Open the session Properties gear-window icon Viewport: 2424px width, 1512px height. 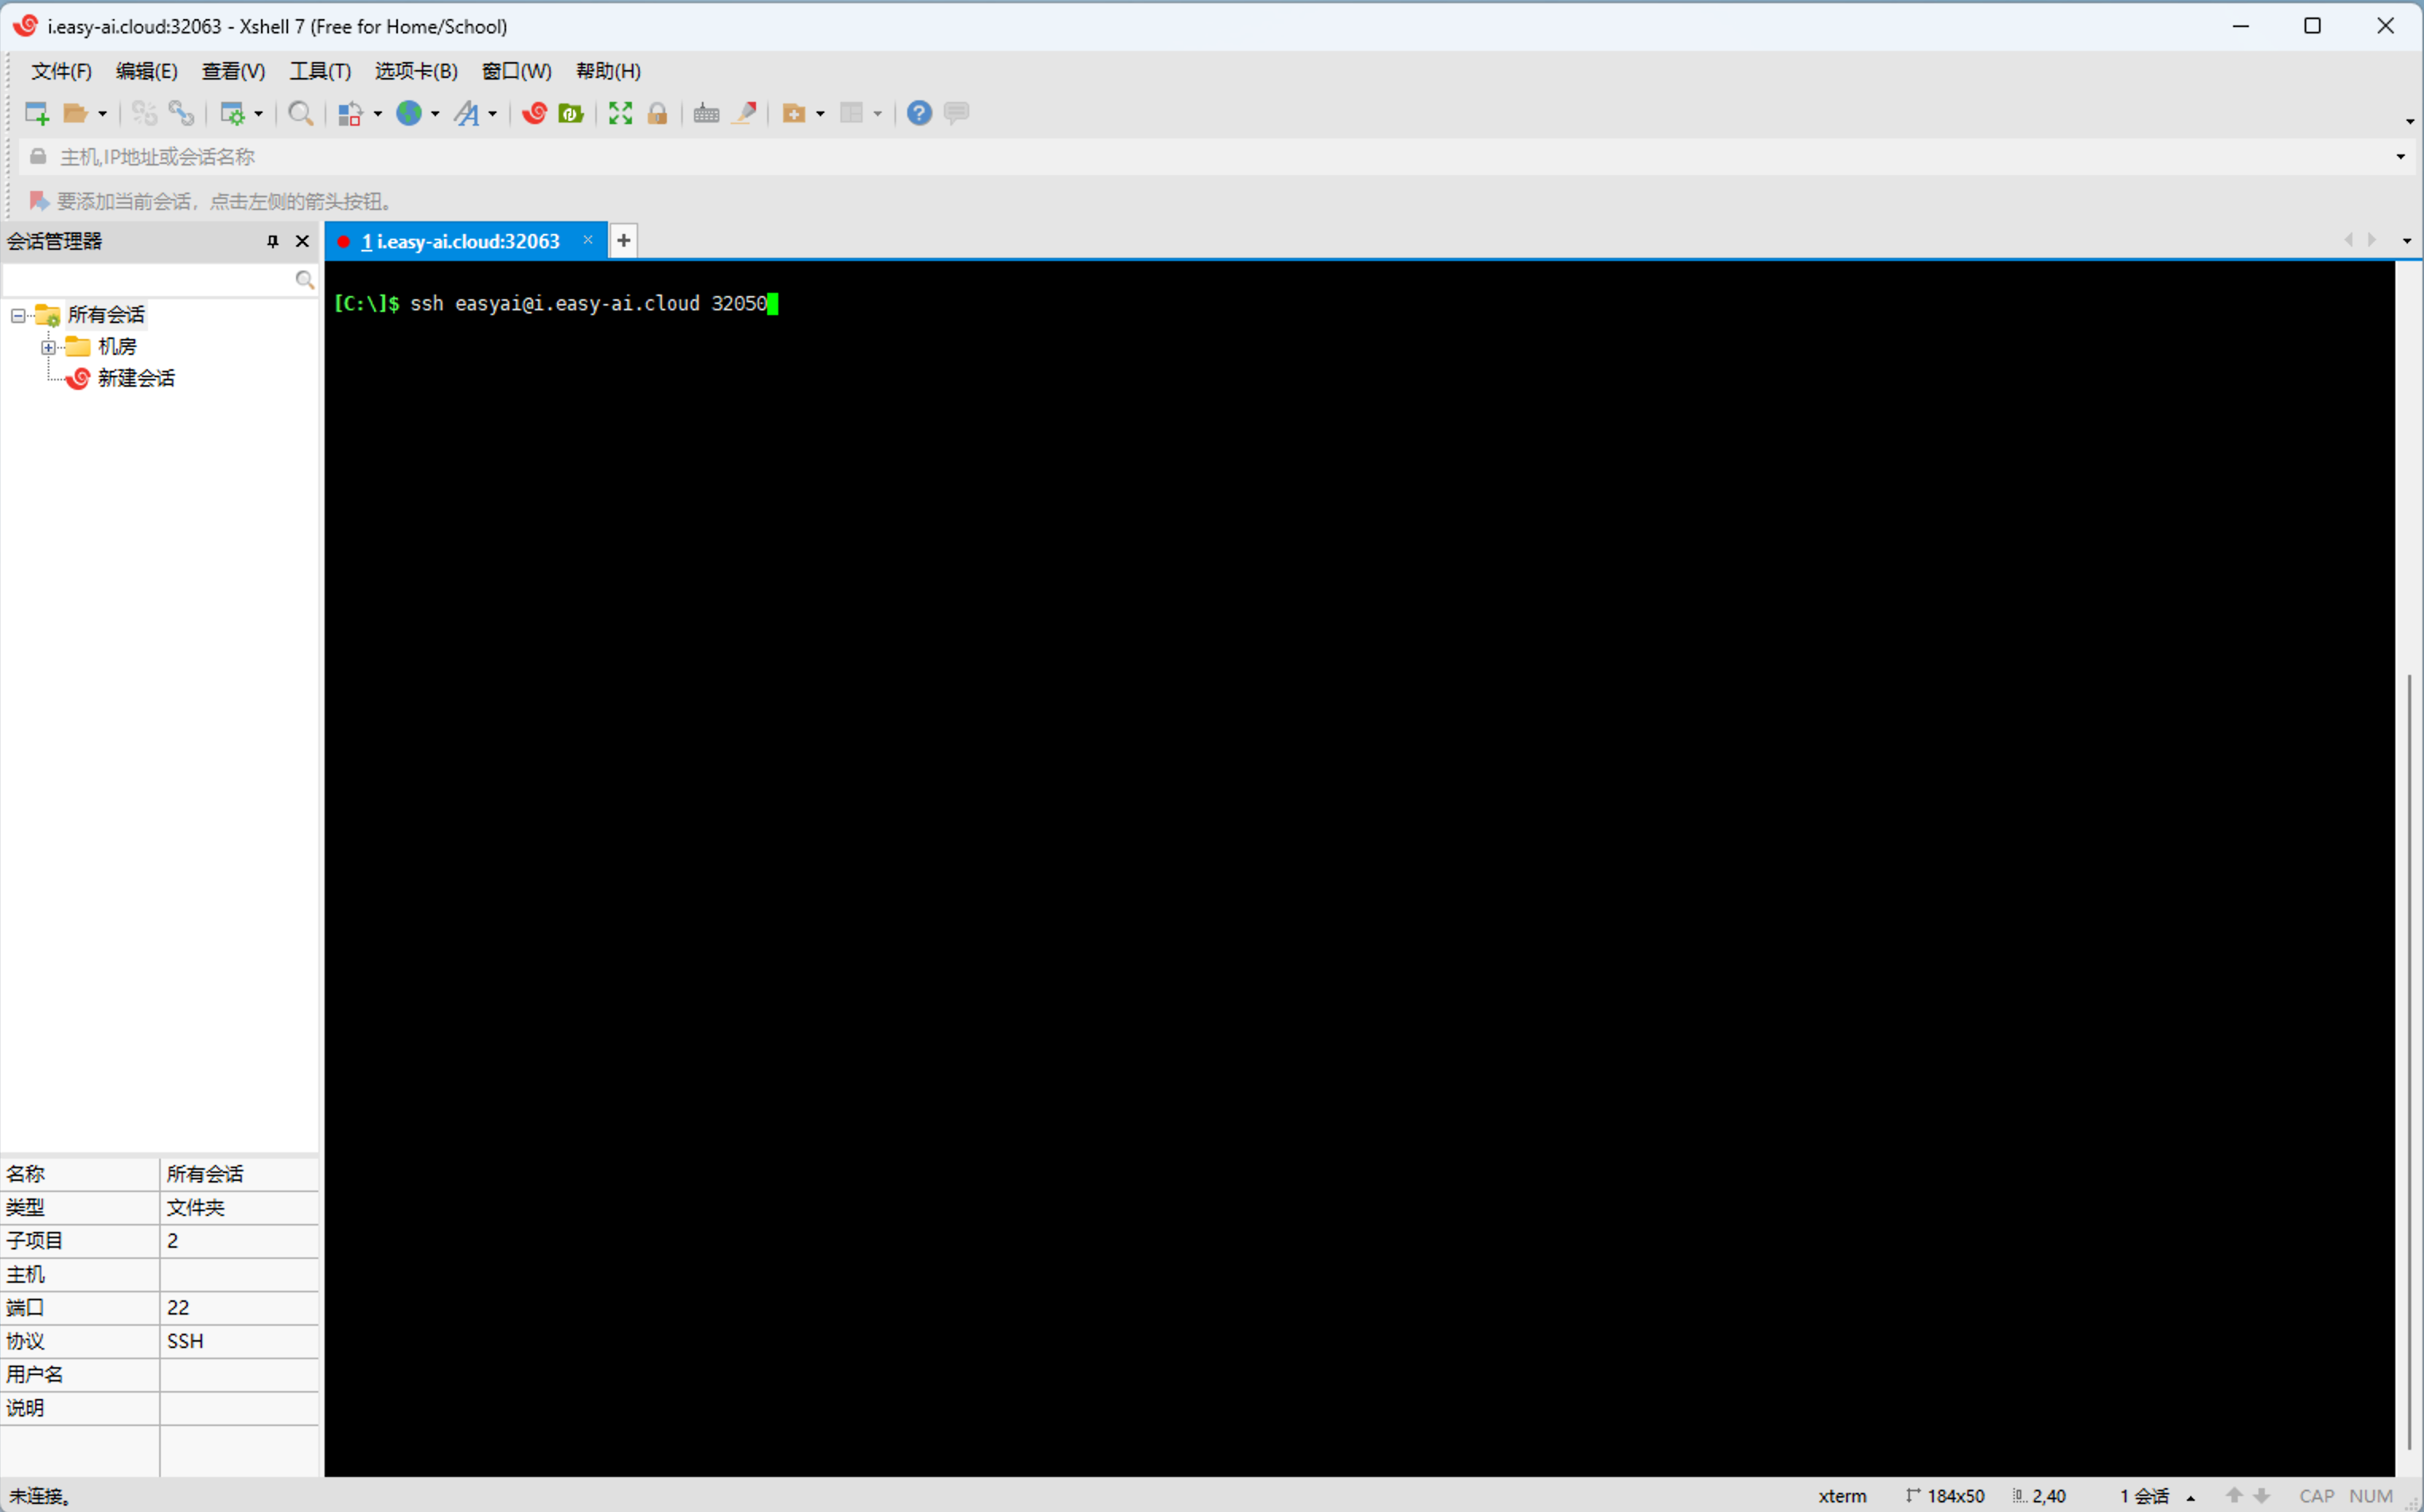[x=232, y=113]
